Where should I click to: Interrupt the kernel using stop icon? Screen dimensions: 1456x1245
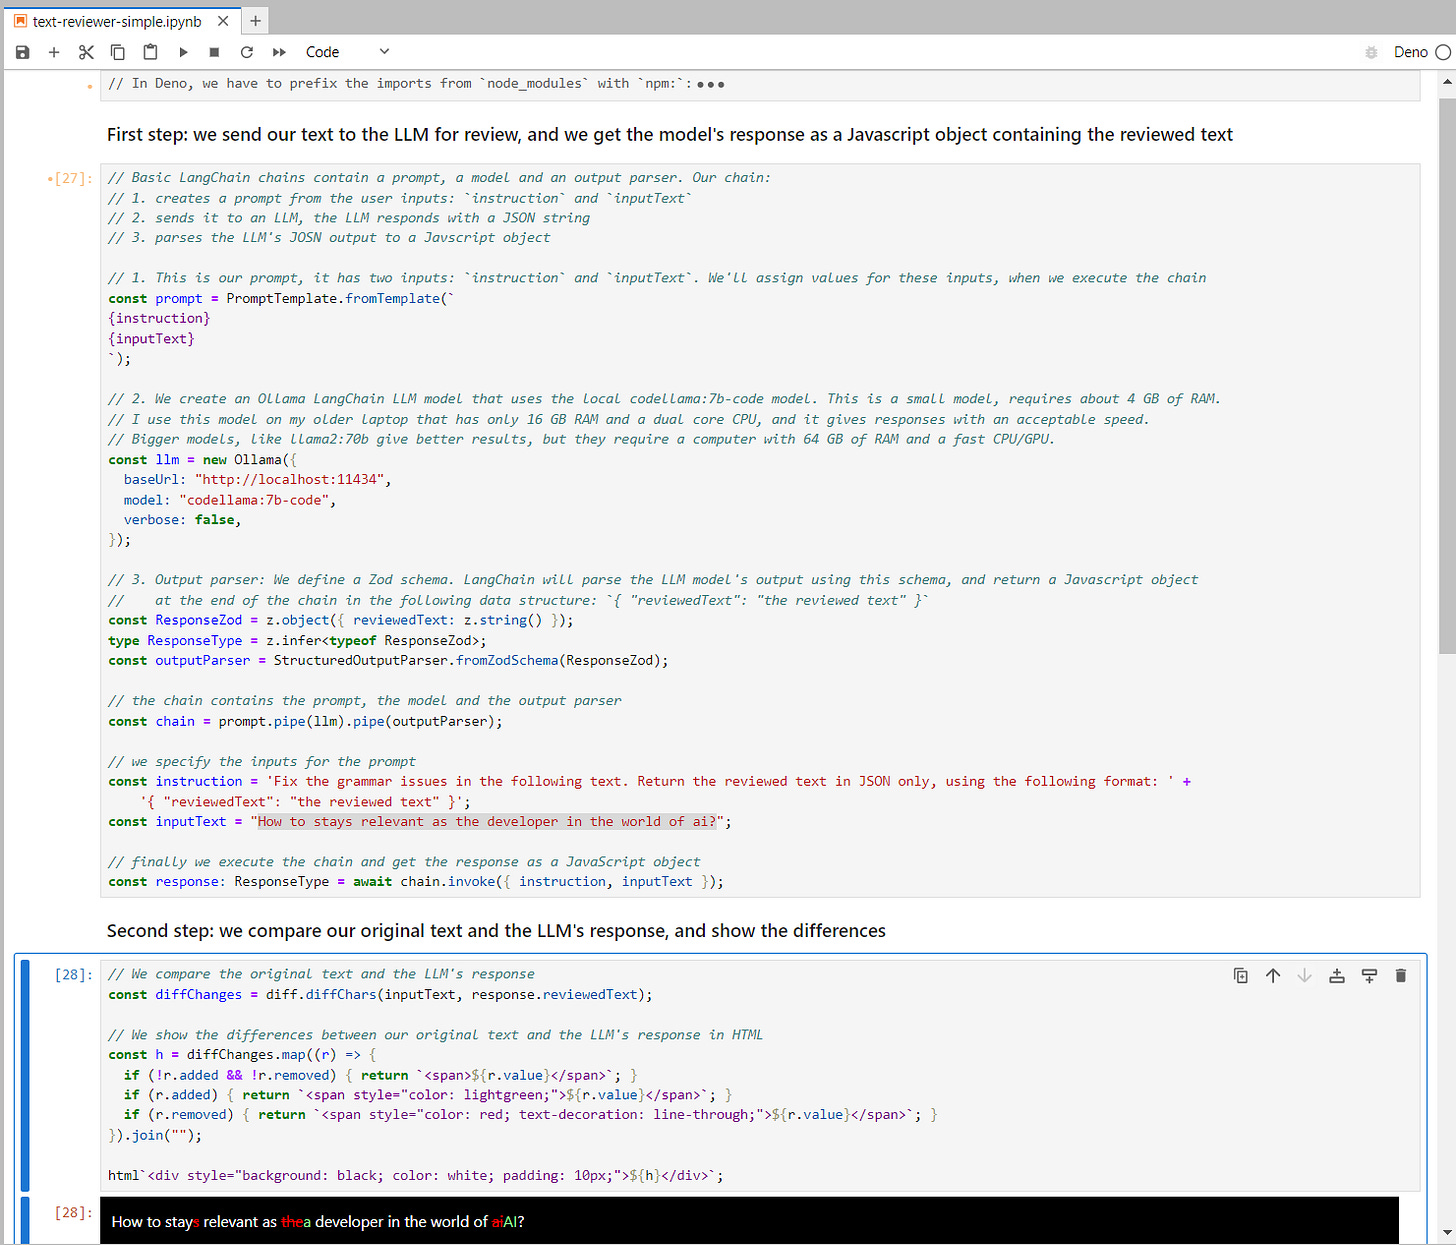(214, 52)
